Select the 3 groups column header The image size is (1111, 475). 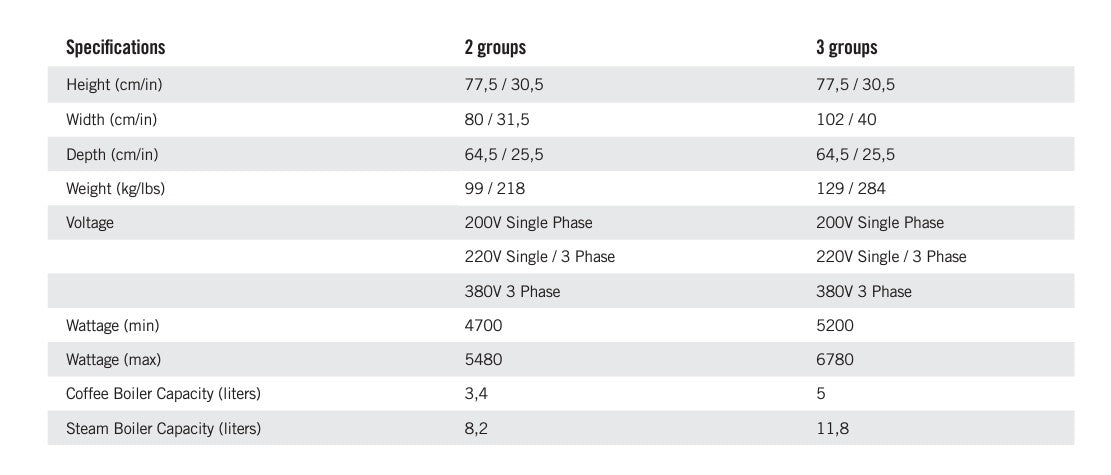pos(846,47)
